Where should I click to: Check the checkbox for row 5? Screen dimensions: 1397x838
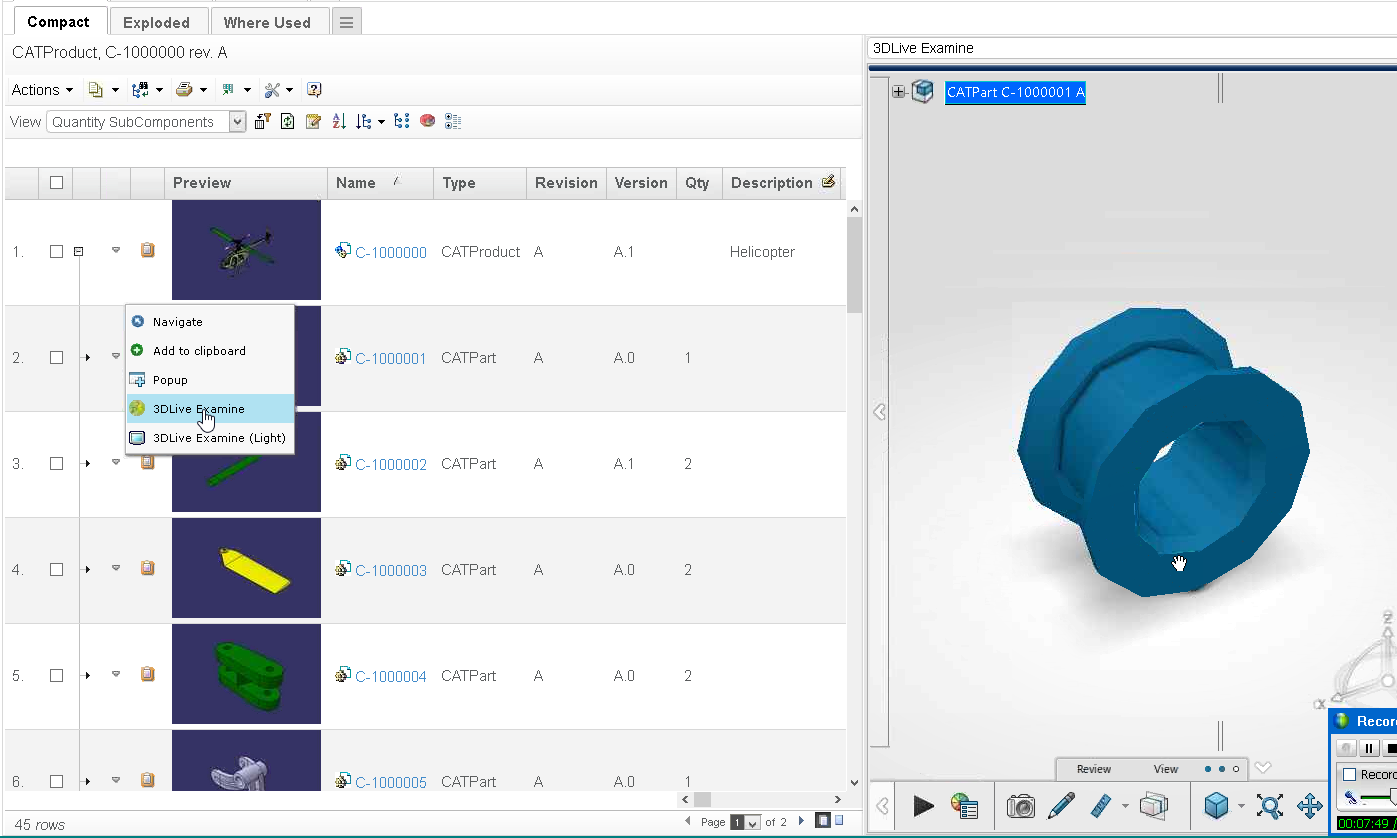click(x=57, y=676)
